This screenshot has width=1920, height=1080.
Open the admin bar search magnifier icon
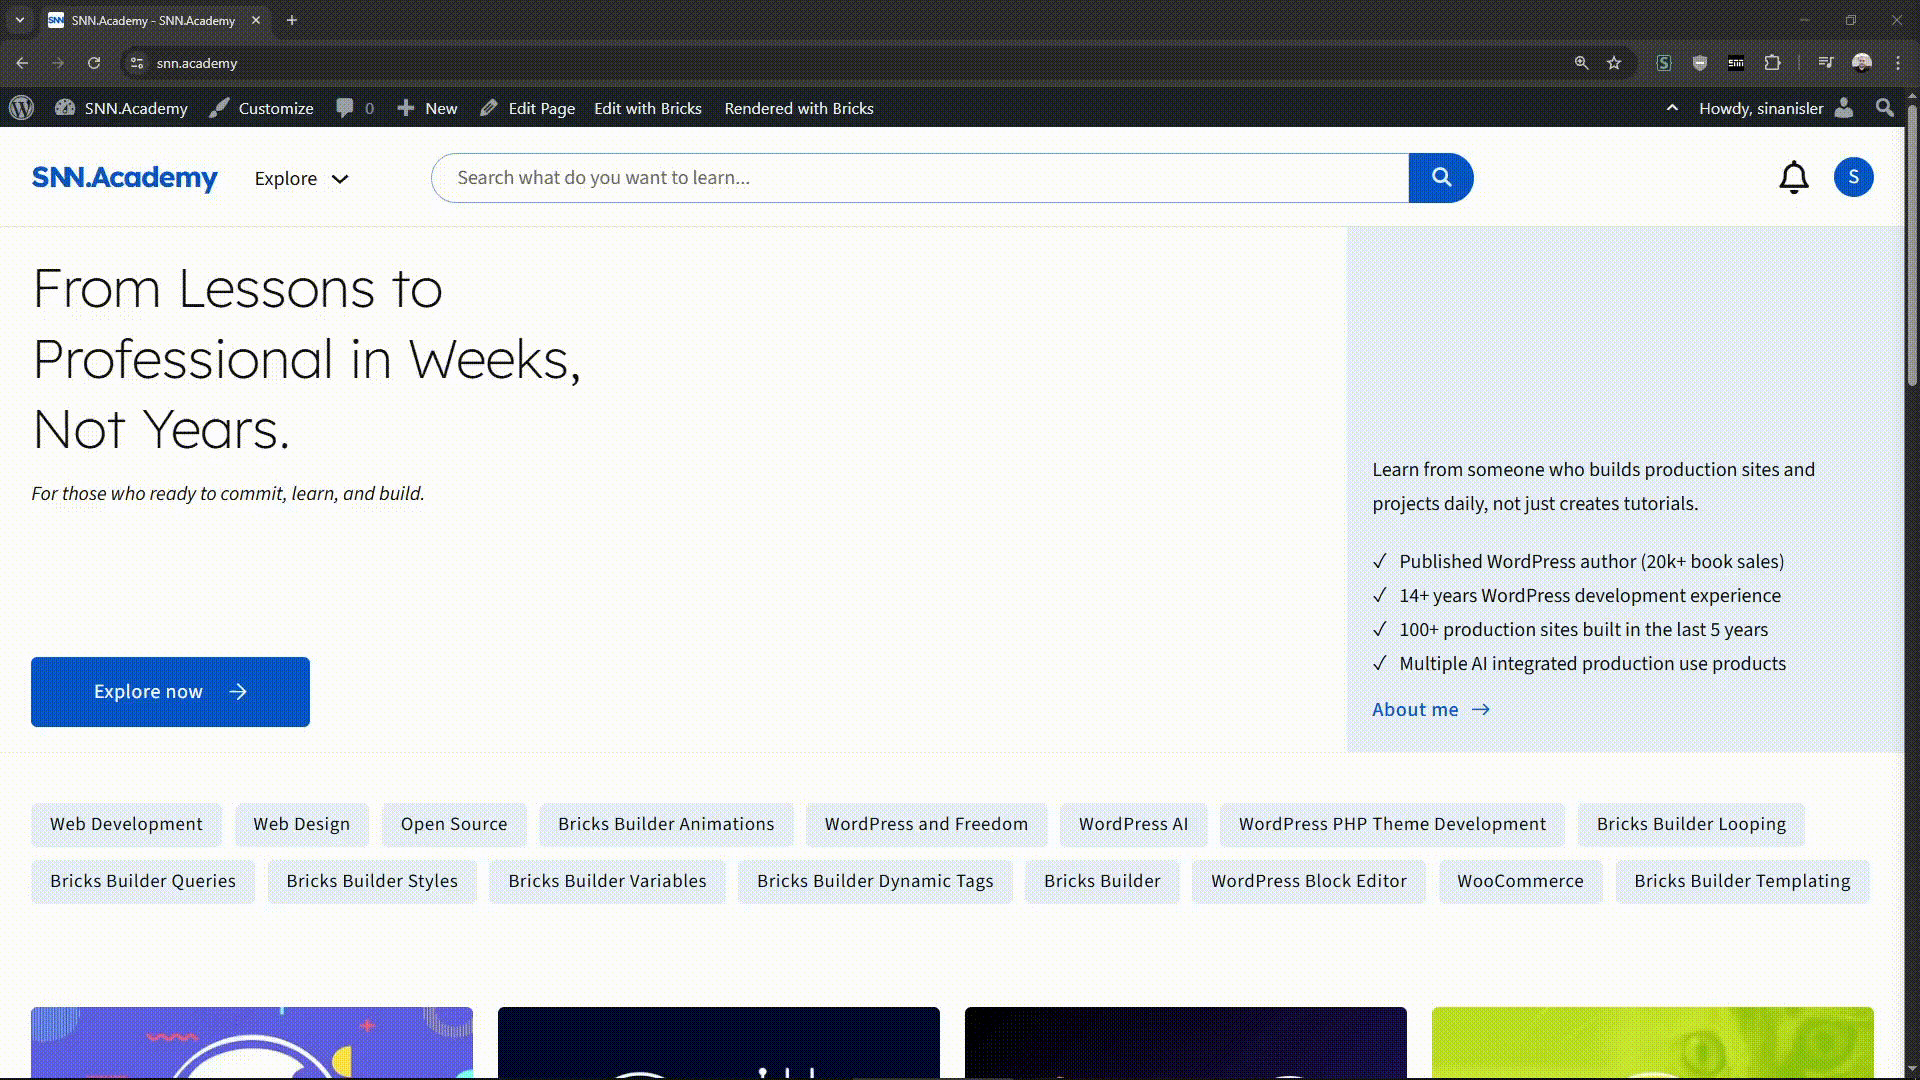[1884, 108]
